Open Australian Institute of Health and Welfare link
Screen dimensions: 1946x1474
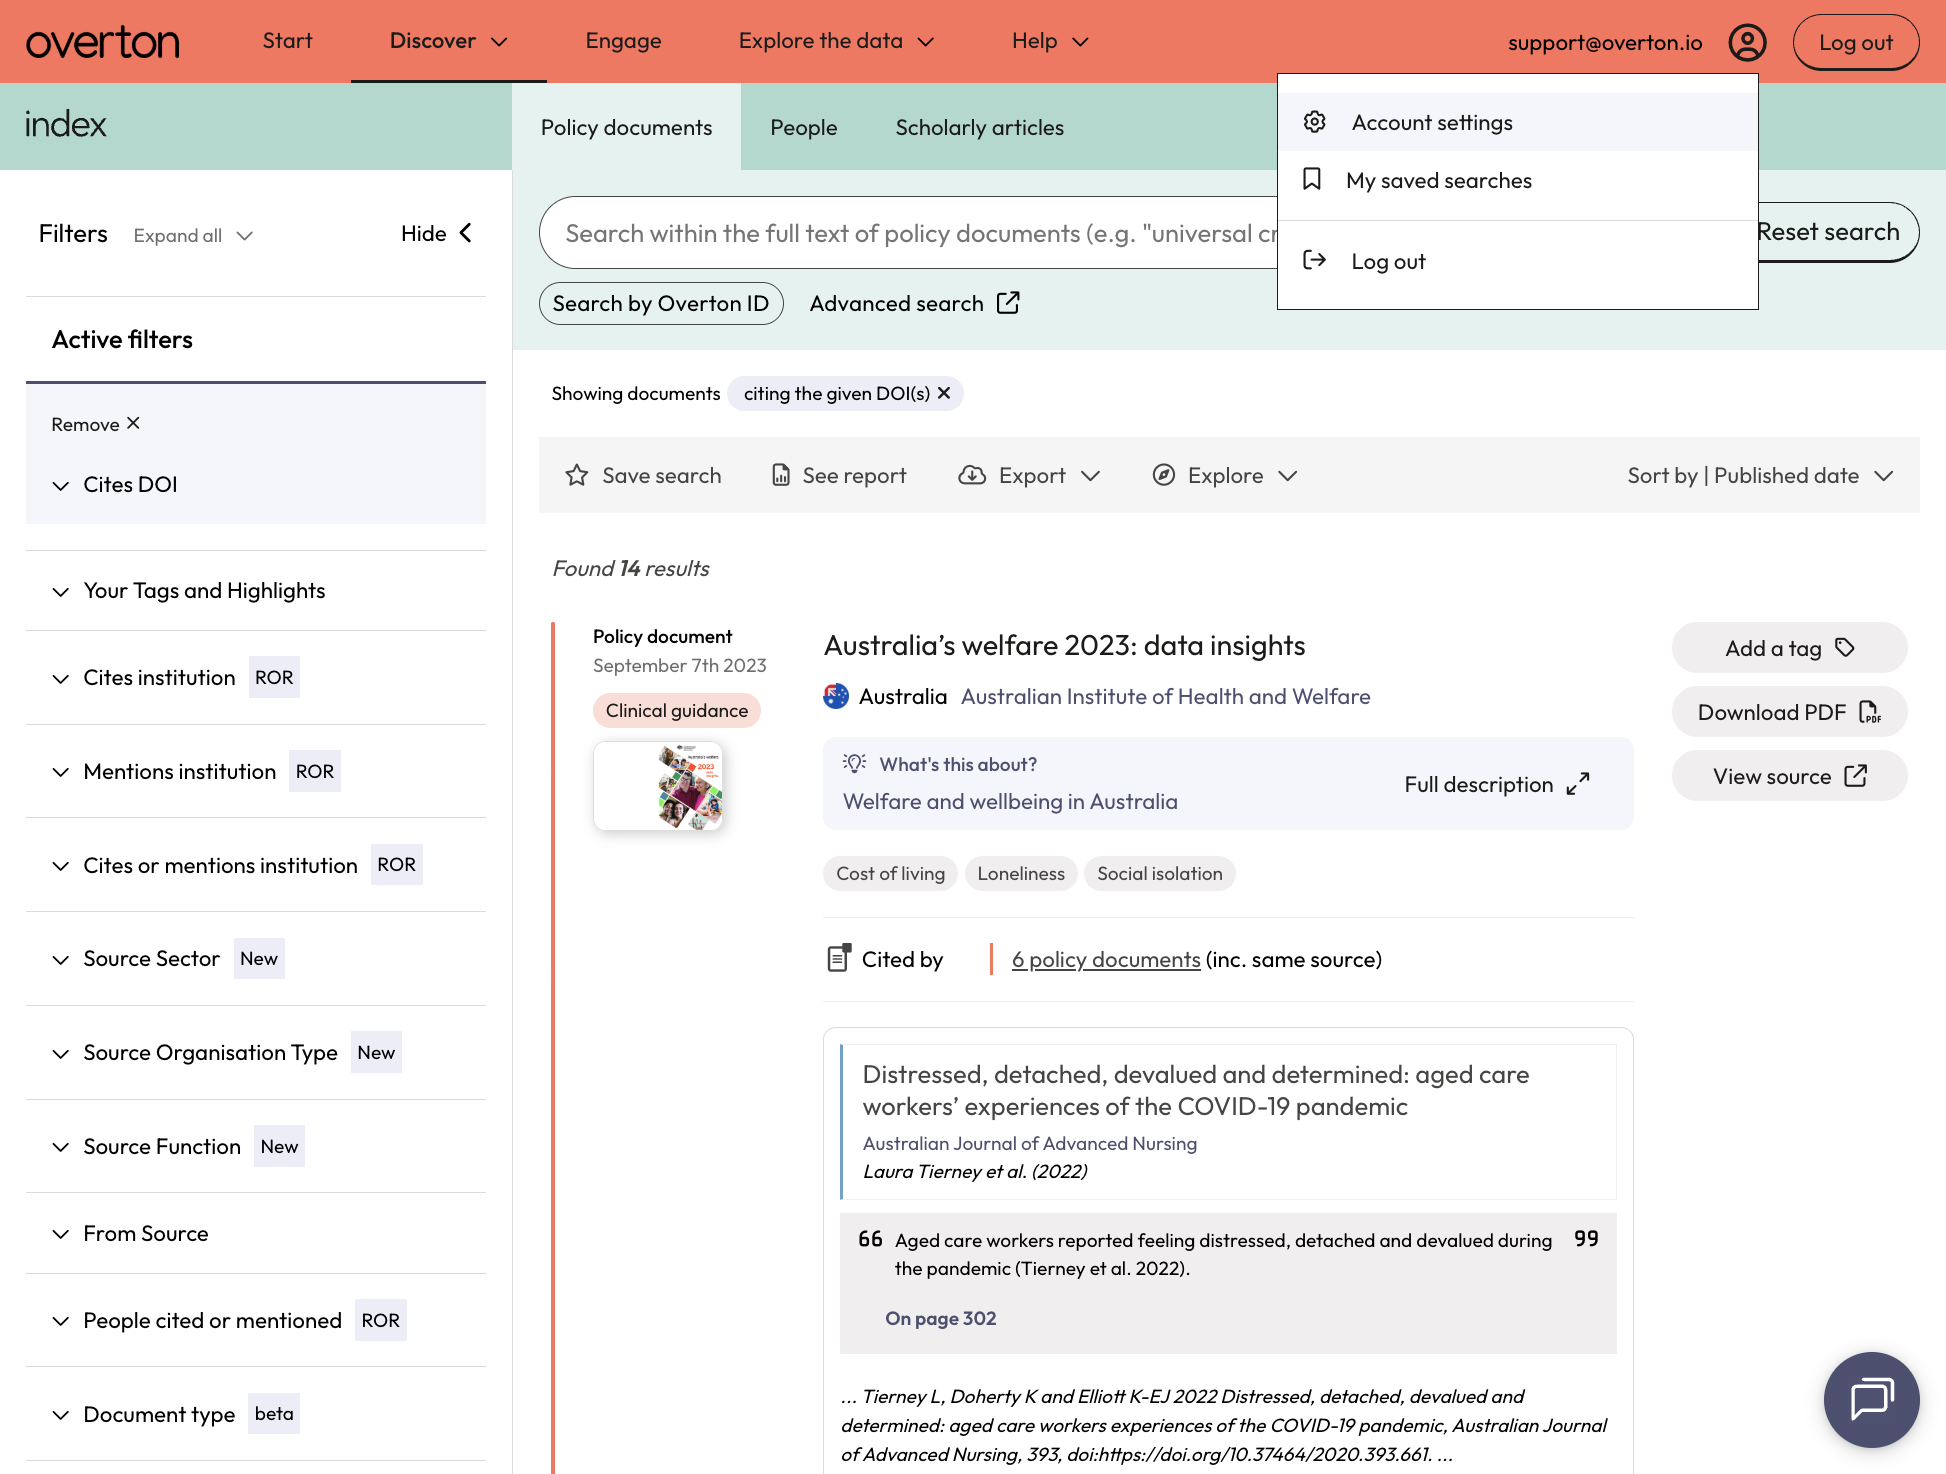[x=1166, y=696]
